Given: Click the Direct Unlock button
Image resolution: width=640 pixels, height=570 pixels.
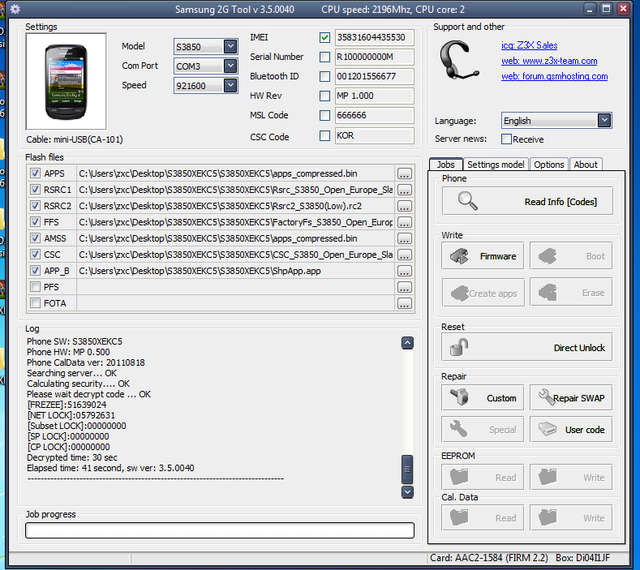Looking at the screenshot, I should coord(527,347).
